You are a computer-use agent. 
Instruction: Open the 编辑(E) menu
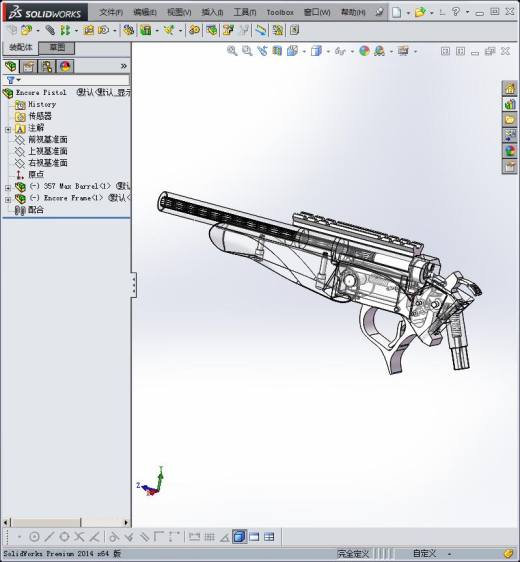(145, 13)
